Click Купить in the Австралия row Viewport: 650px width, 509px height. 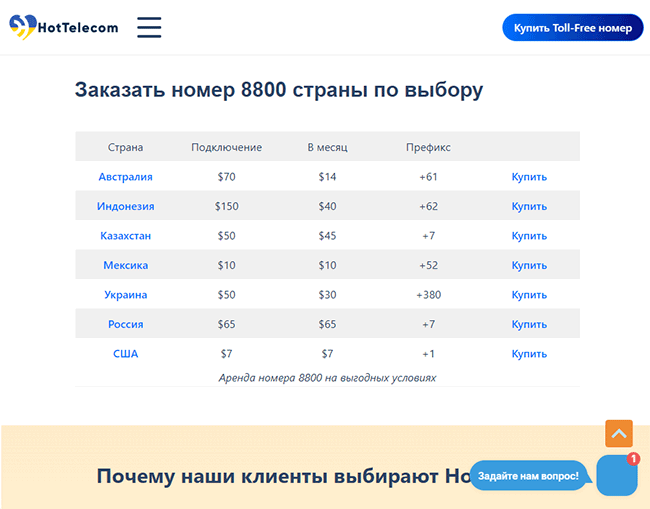coord(529,177)
